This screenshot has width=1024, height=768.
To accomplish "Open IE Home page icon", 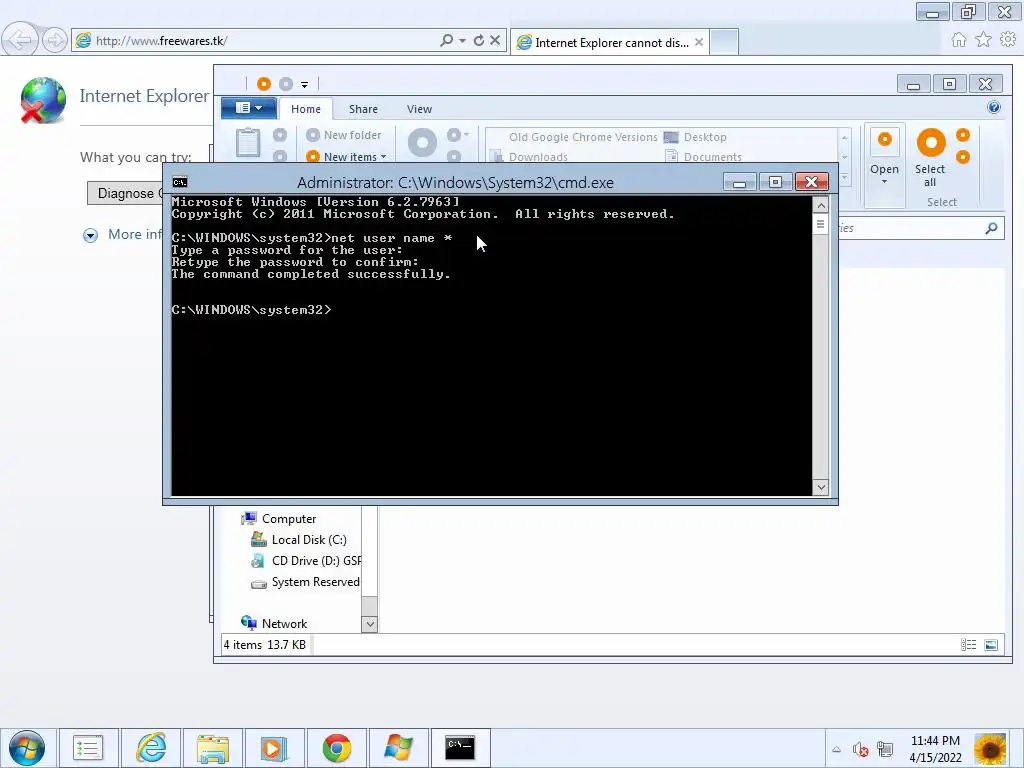I will point(959,40).
